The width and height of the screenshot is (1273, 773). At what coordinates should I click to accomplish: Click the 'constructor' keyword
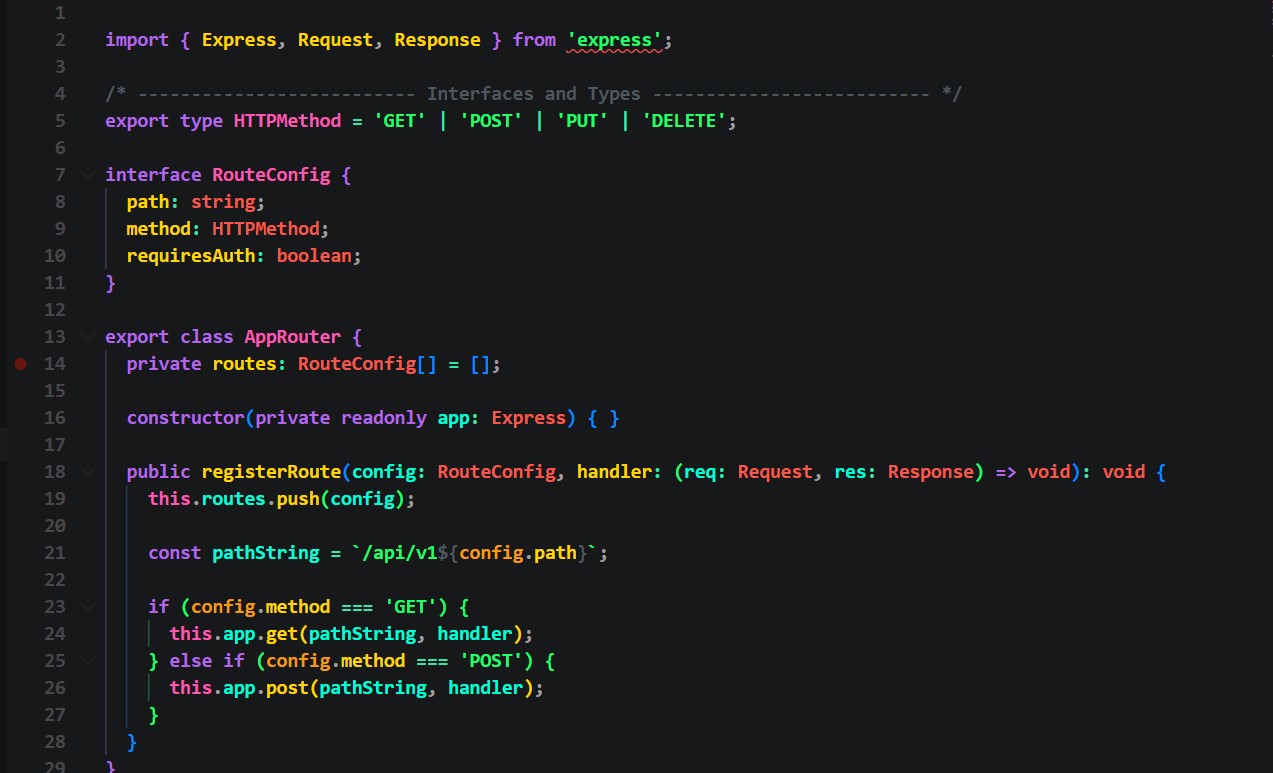[186, 418]
